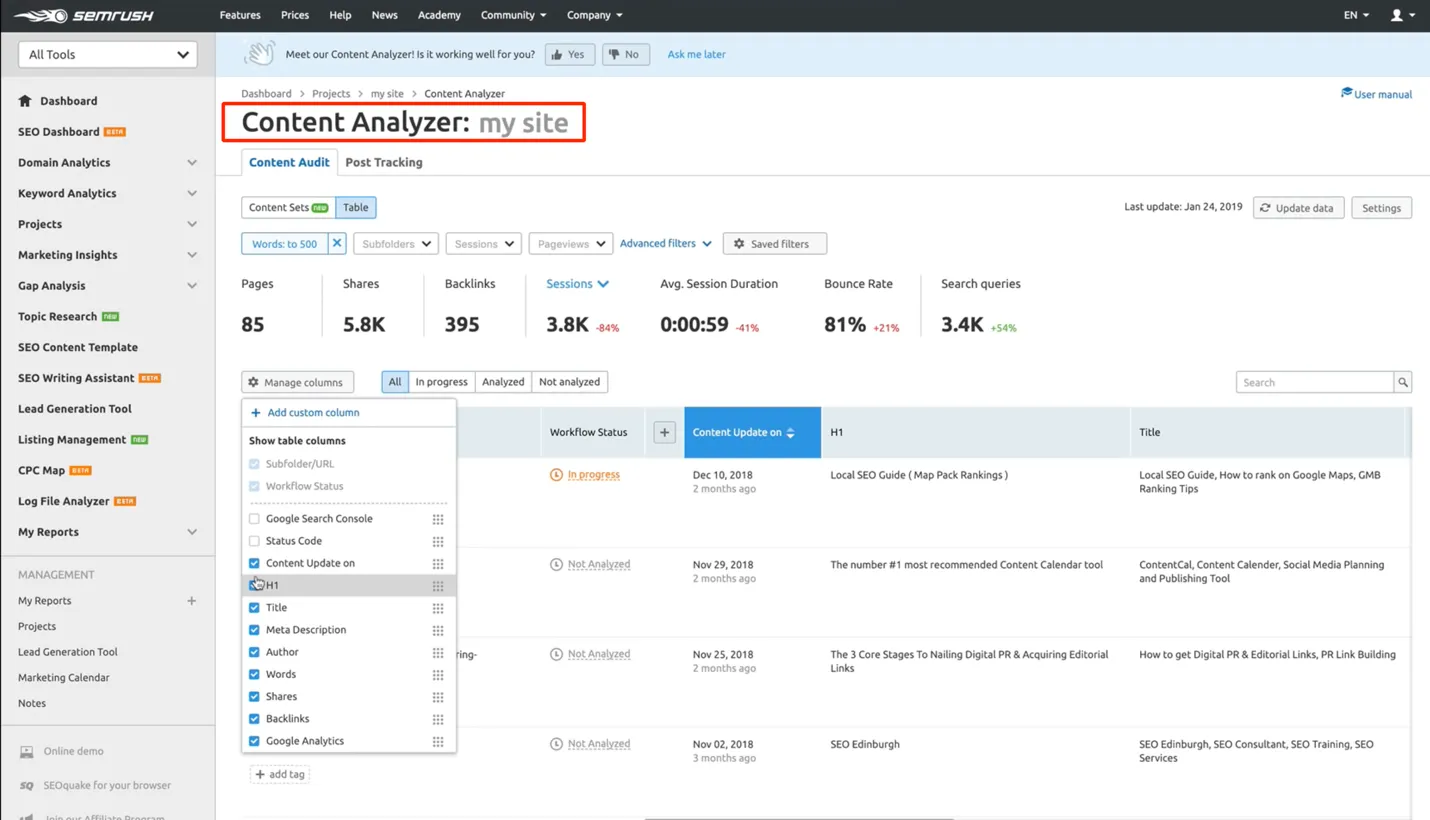
Task: Open the EN language dropdown
Action: tap(1356, 15)
